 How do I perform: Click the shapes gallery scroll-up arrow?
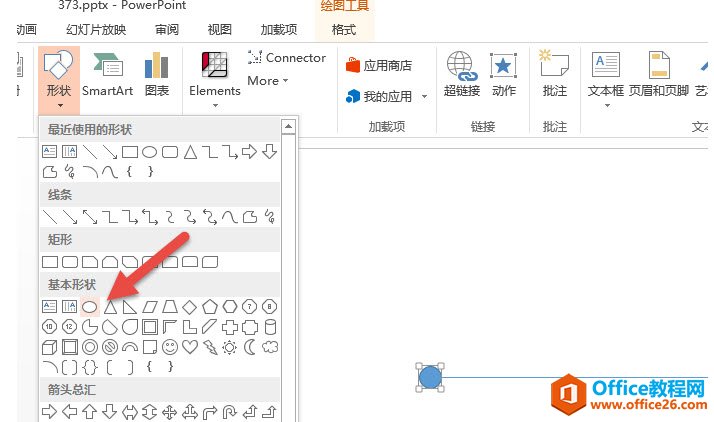coord(288,127)
